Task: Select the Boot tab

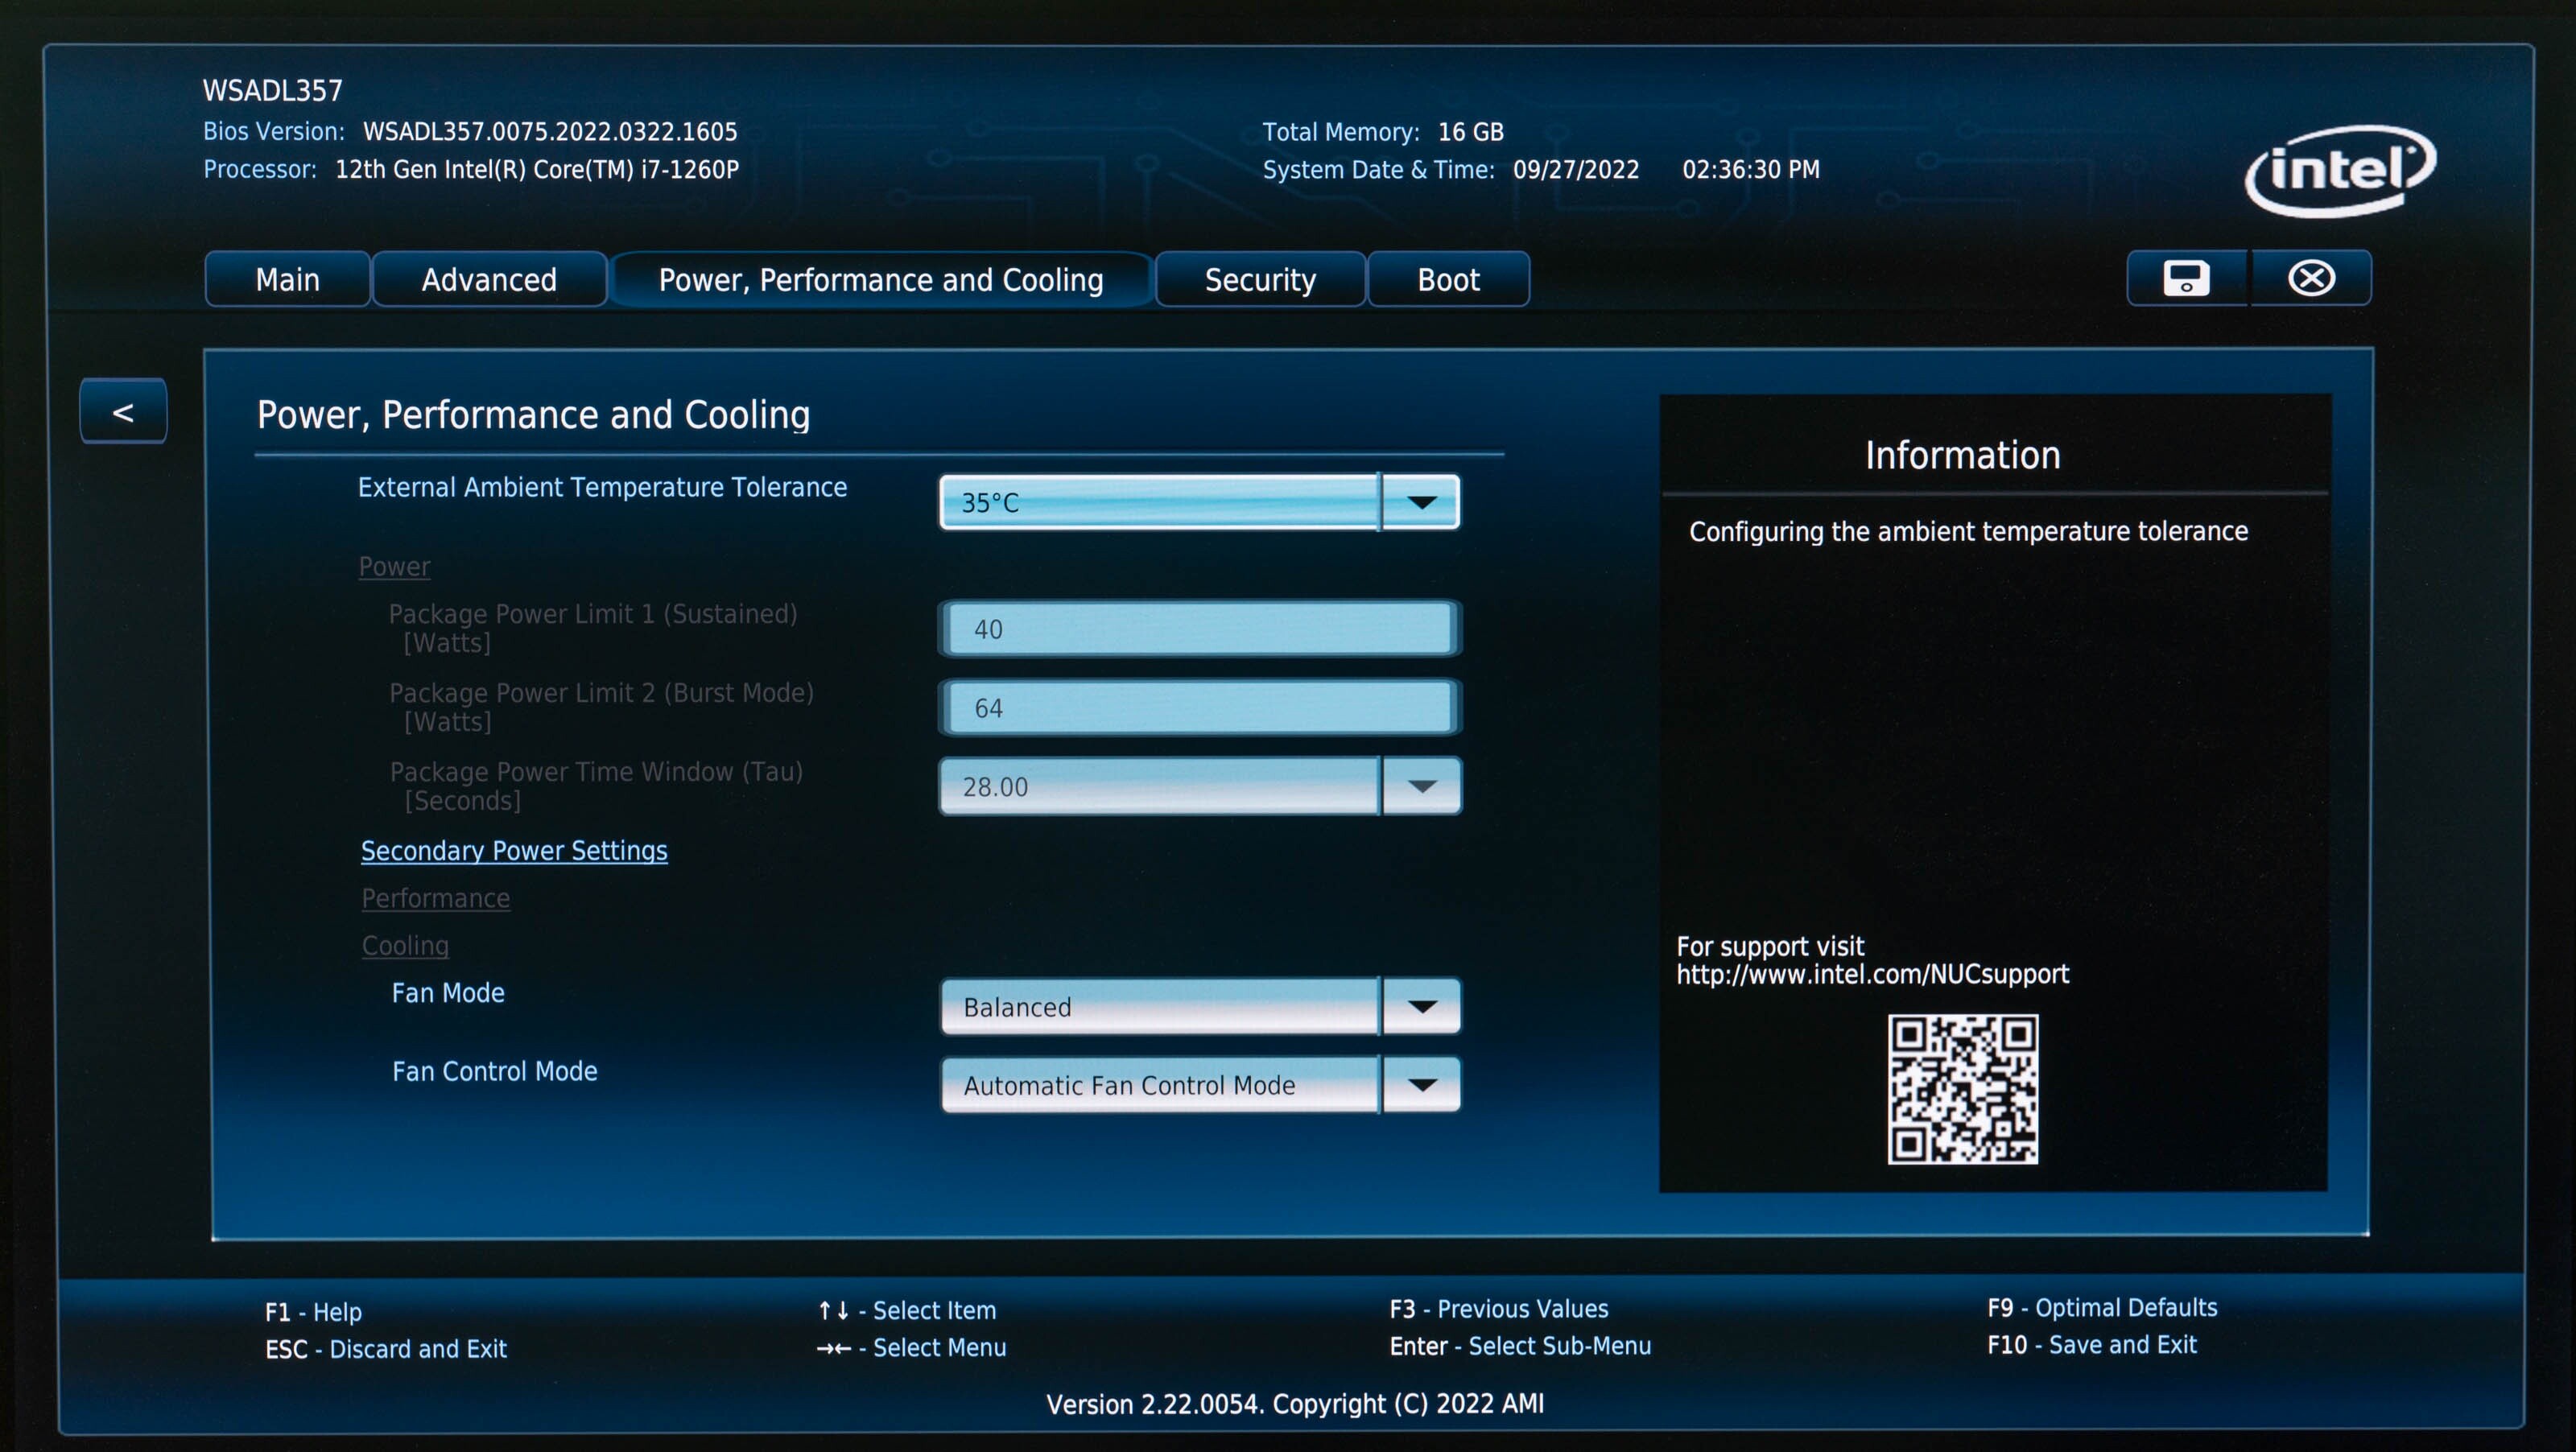Action: (x=1448, y=280)
